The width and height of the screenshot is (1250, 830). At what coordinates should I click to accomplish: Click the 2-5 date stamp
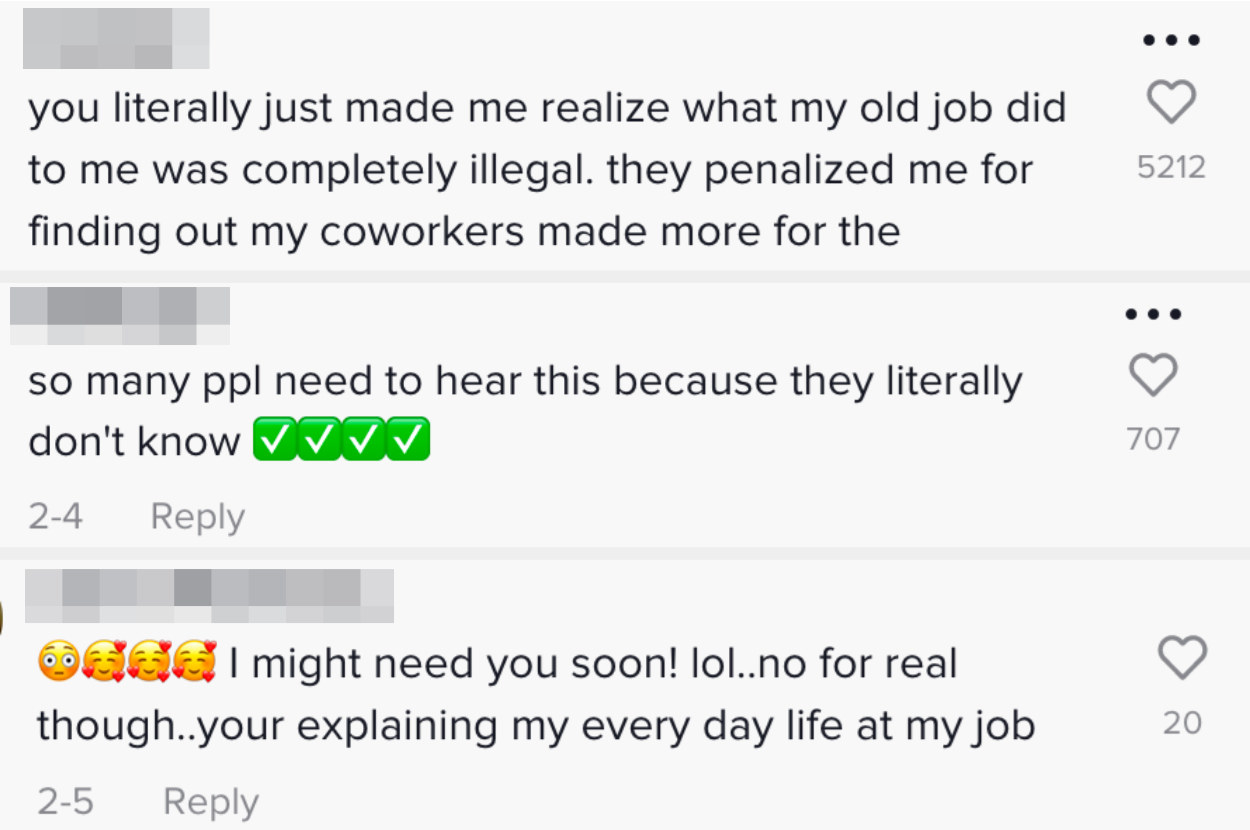(66, 802)
